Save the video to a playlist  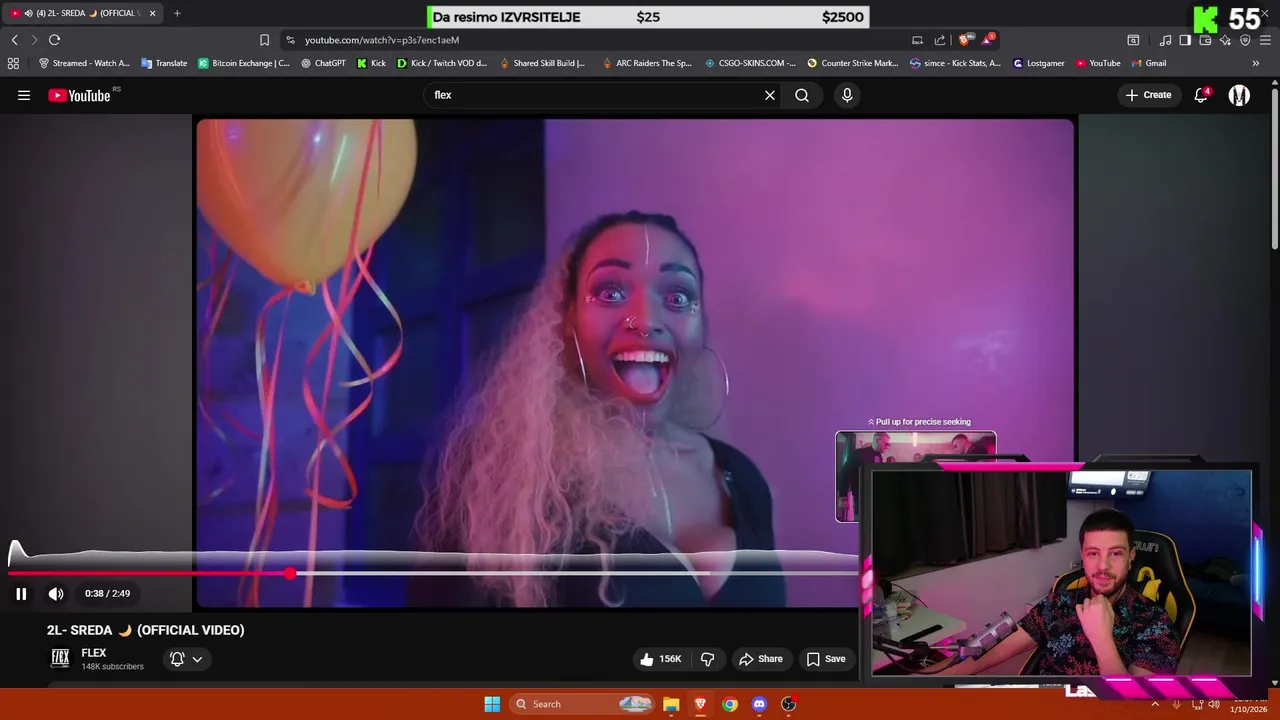pos(826,659)
